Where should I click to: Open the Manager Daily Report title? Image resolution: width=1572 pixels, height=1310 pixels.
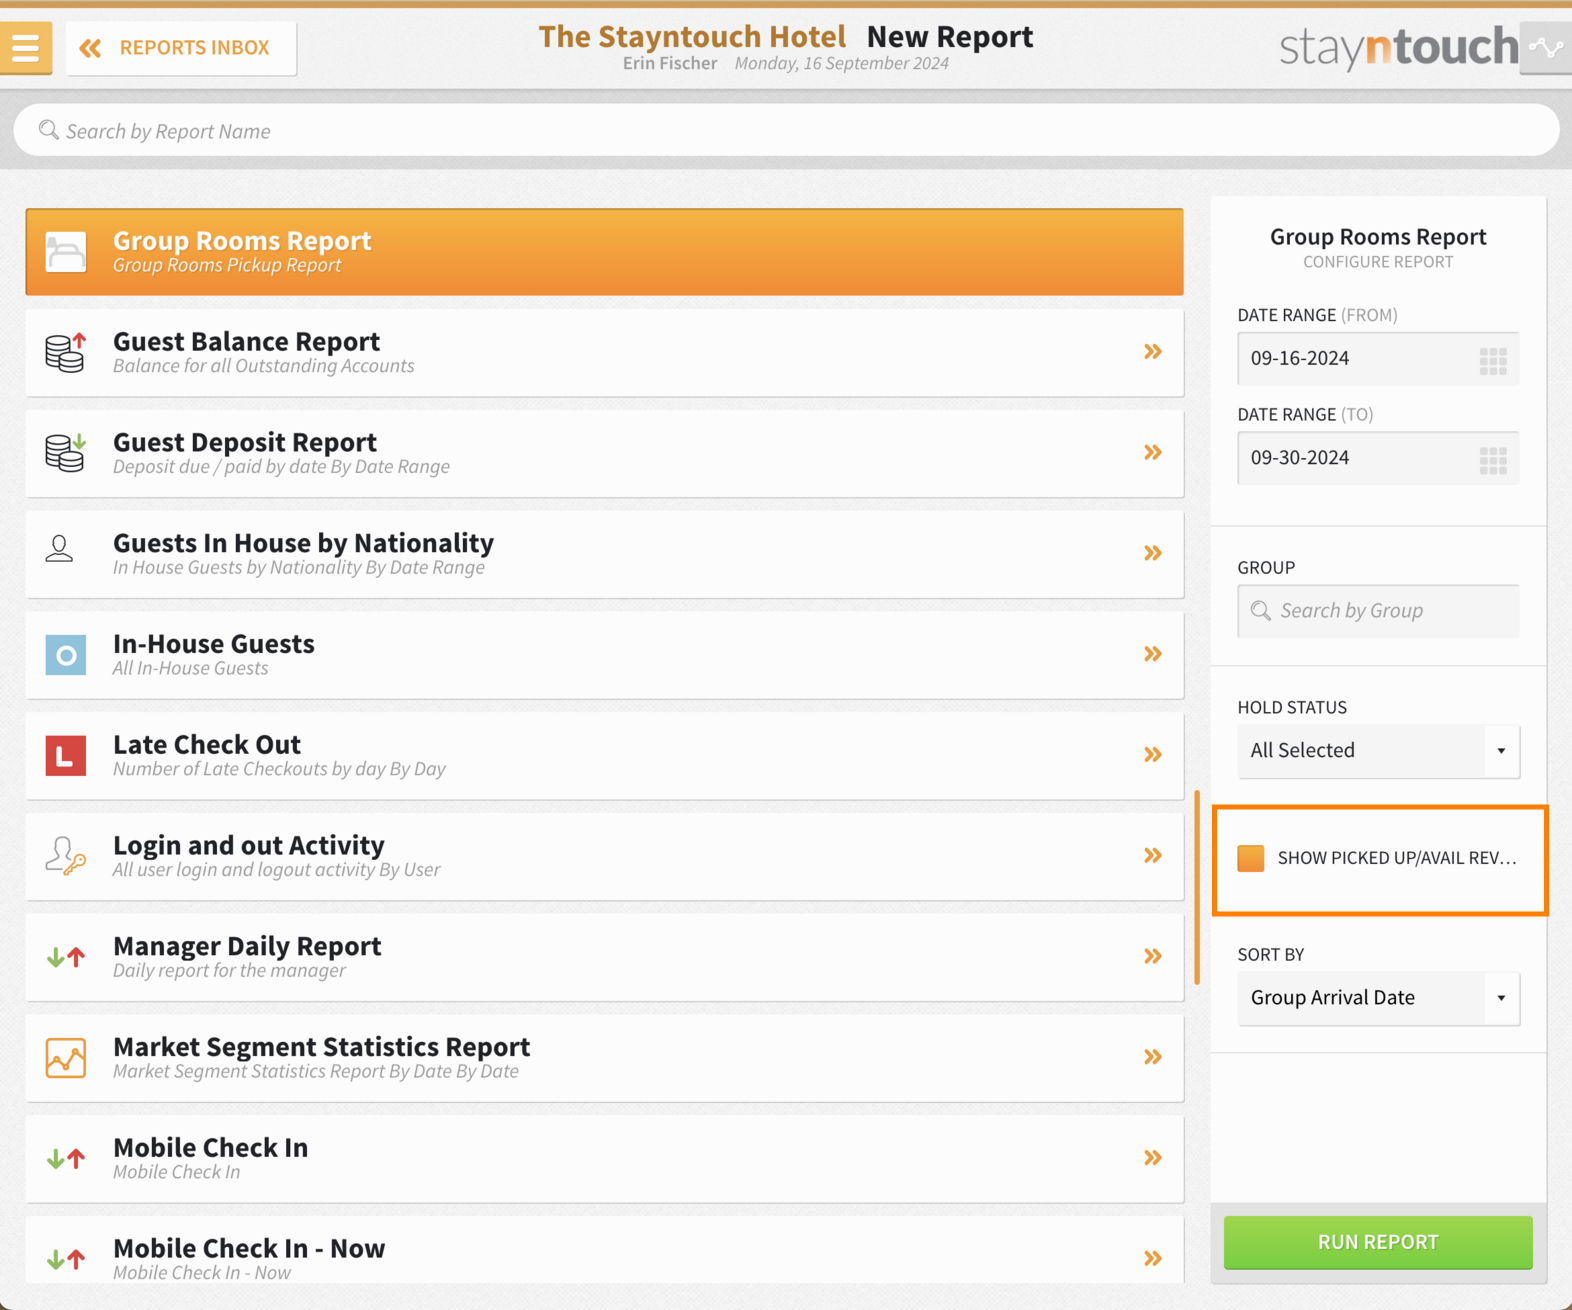[x=247, y=946]
